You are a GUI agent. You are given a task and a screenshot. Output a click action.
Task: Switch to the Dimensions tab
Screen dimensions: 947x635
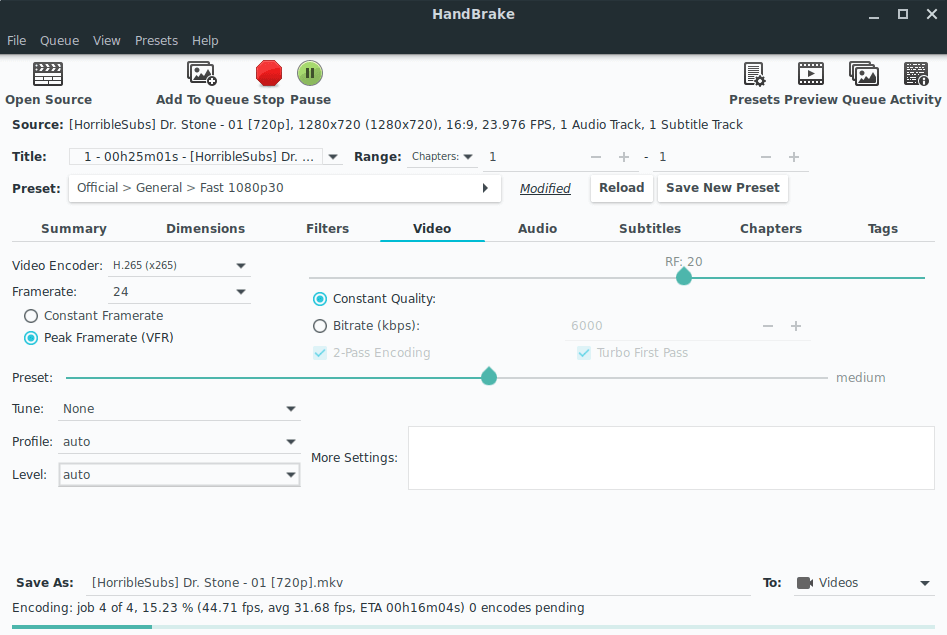tap(205, 229)
